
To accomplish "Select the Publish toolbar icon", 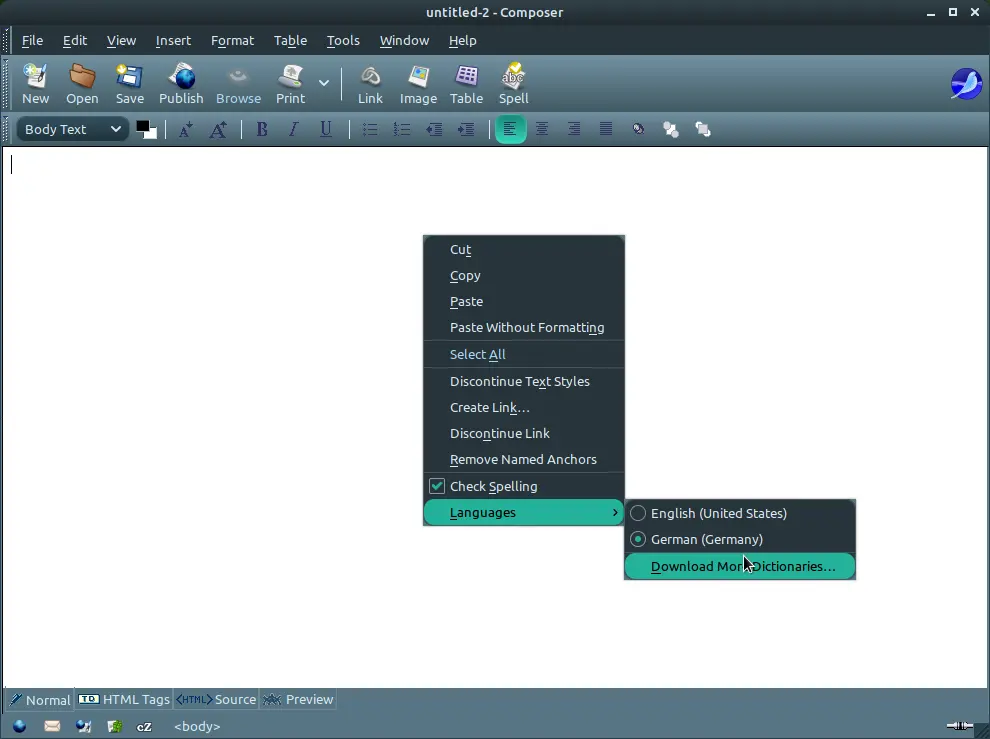I will tap(181, 83).
